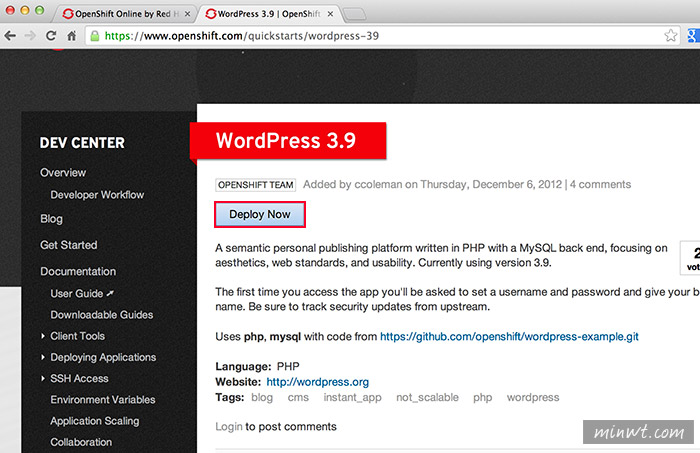The image size is (700, 453).
Task: Click the DEV CENTER heading
Action: pos(82,143)
